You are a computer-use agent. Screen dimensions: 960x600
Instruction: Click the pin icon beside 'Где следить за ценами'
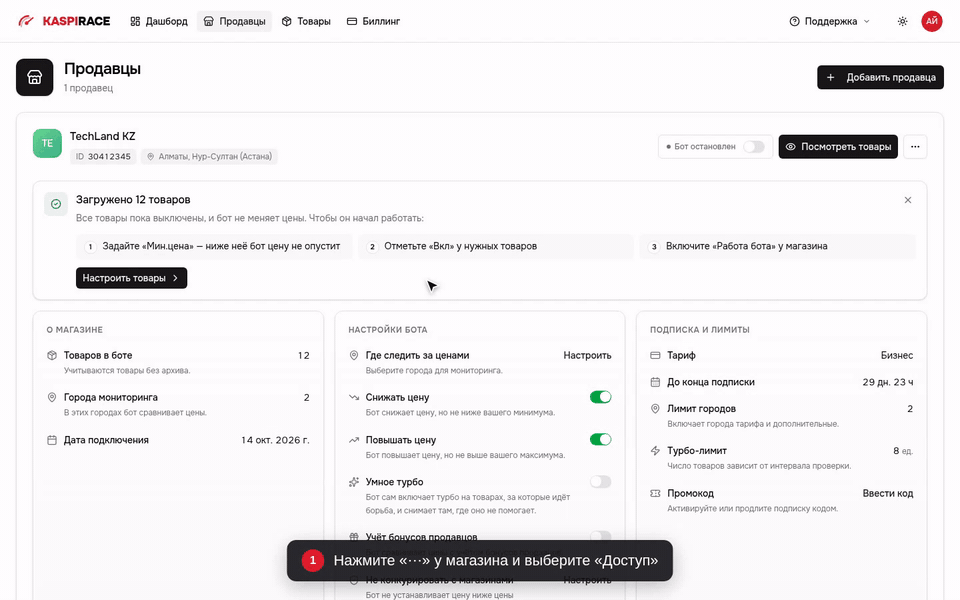click(354, 355)
